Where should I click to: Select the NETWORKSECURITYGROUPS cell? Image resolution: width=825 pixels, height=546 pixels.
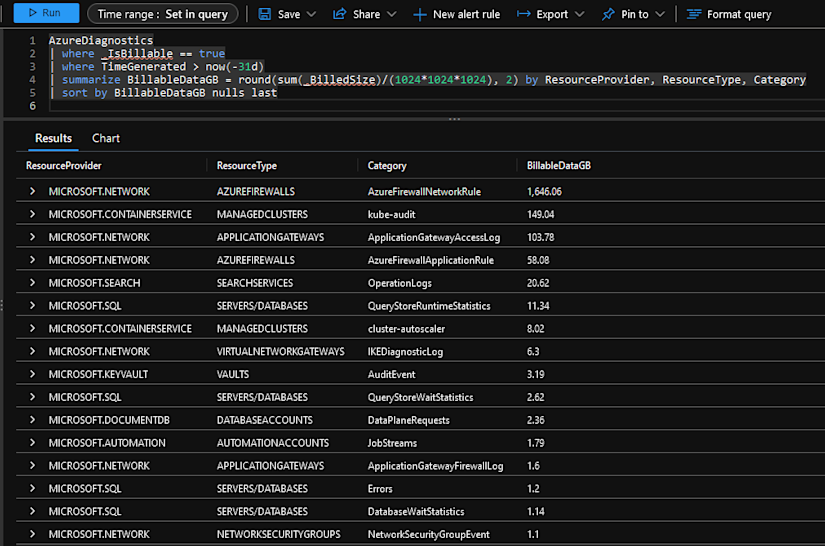[x=278, y=534]
